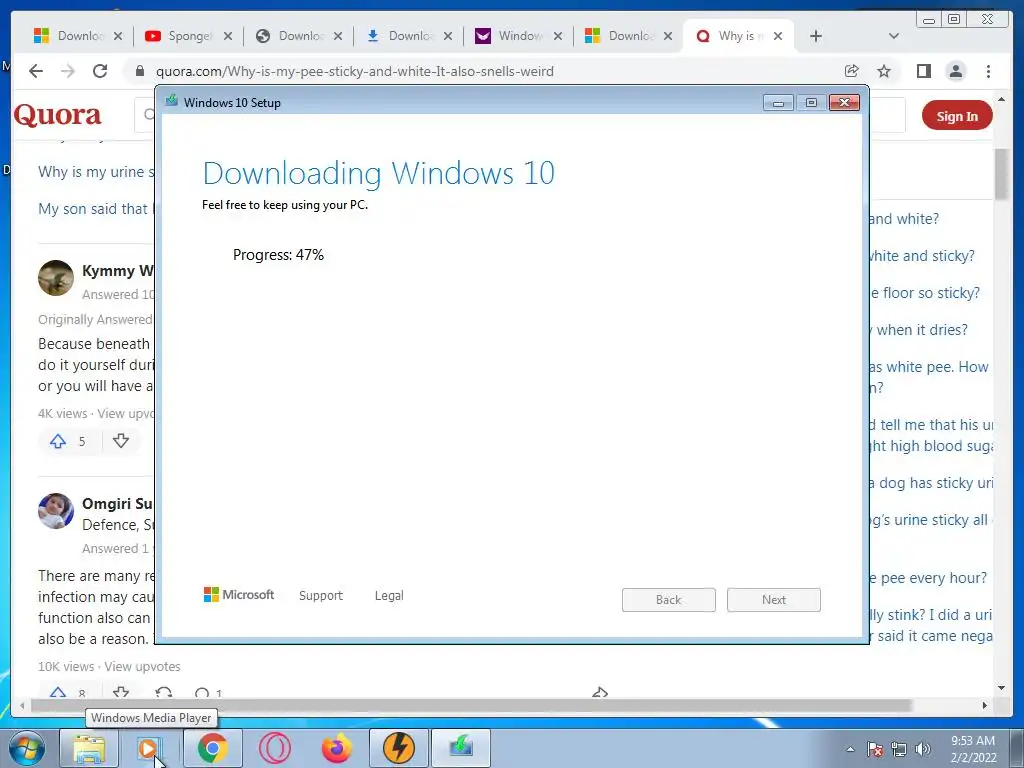The image size is (1024, 768).
Task: Open the 'Why is my urine' related link
Action: [x=96, y=172]
